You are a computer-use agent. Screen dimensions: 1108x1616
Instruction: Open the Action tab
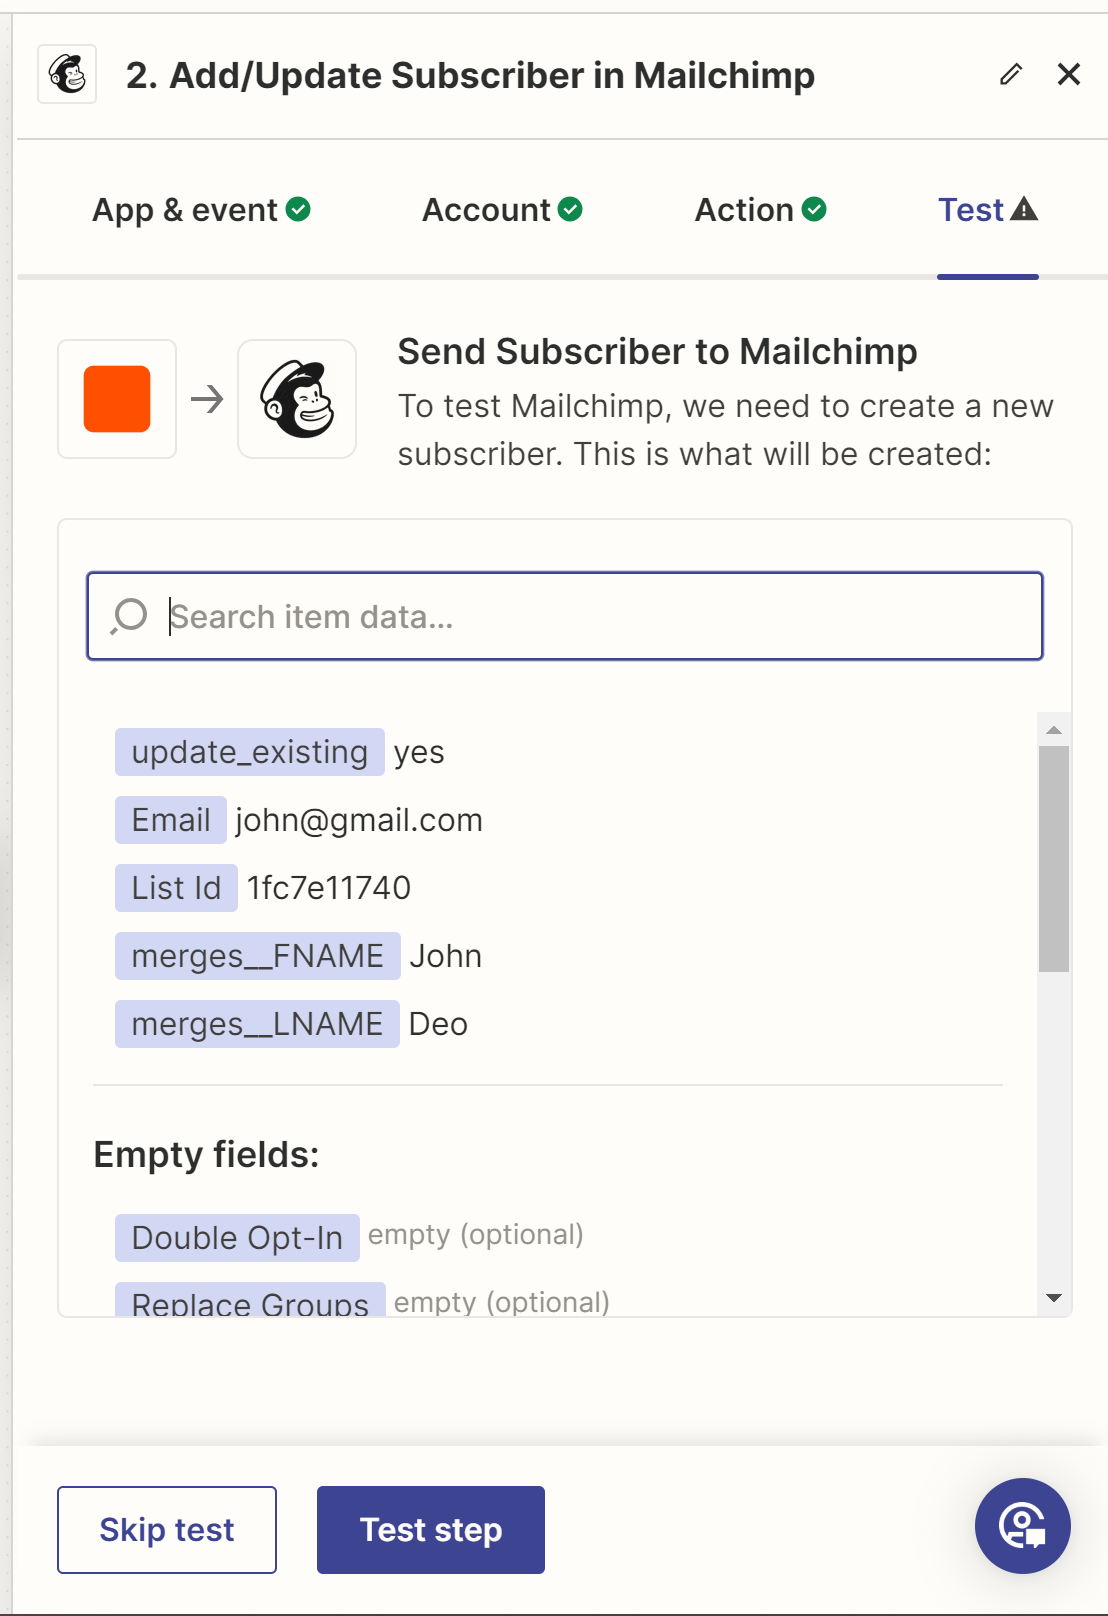click(760, 210)
